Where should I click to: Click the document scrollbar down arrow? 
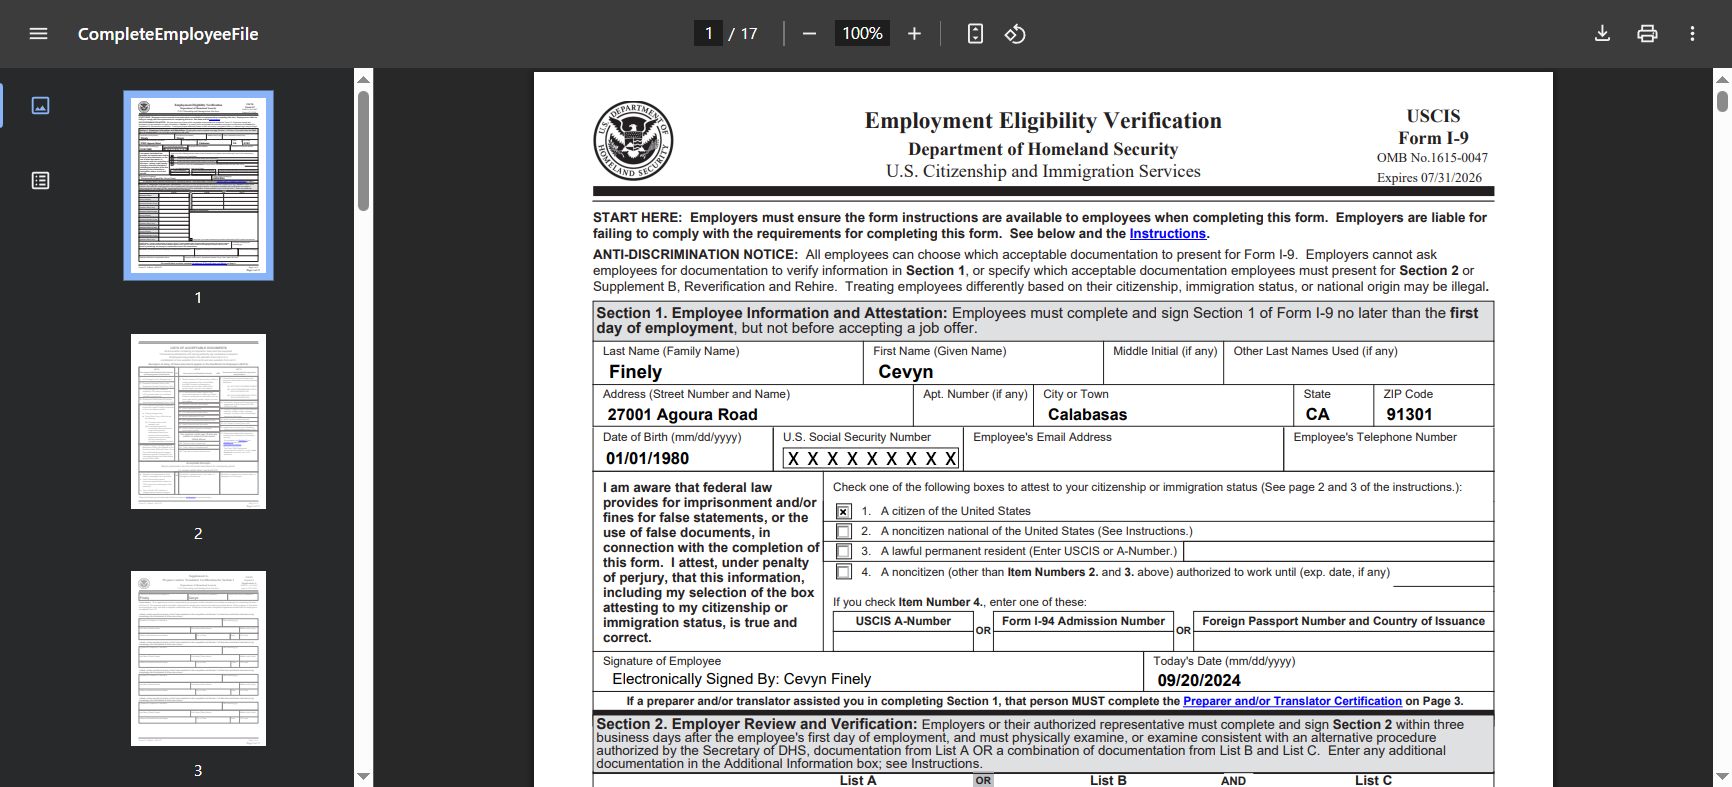click(1723, 777)
